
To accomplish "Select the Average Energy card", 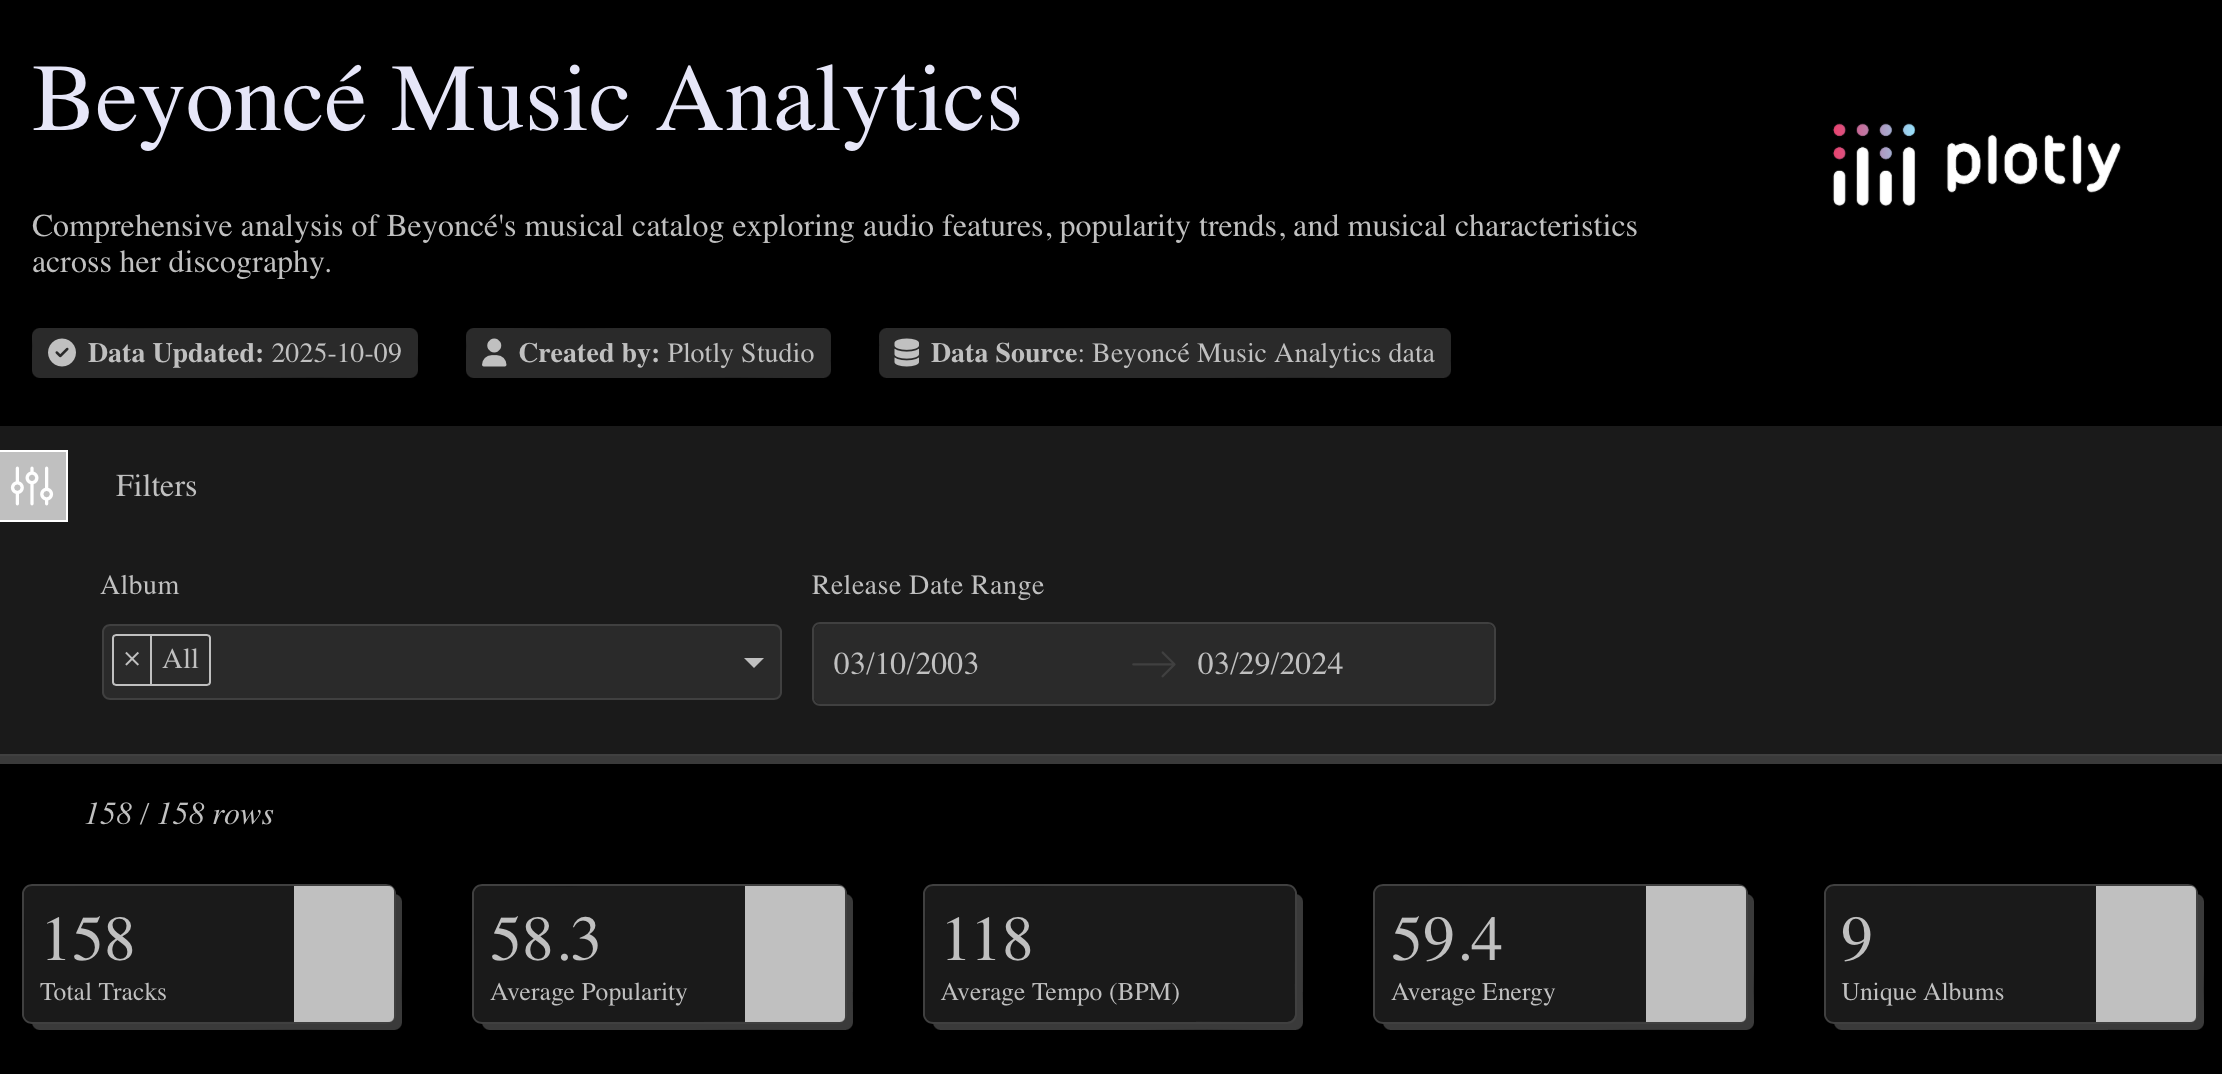I will pyautogui.click(x=1560, y=954).
